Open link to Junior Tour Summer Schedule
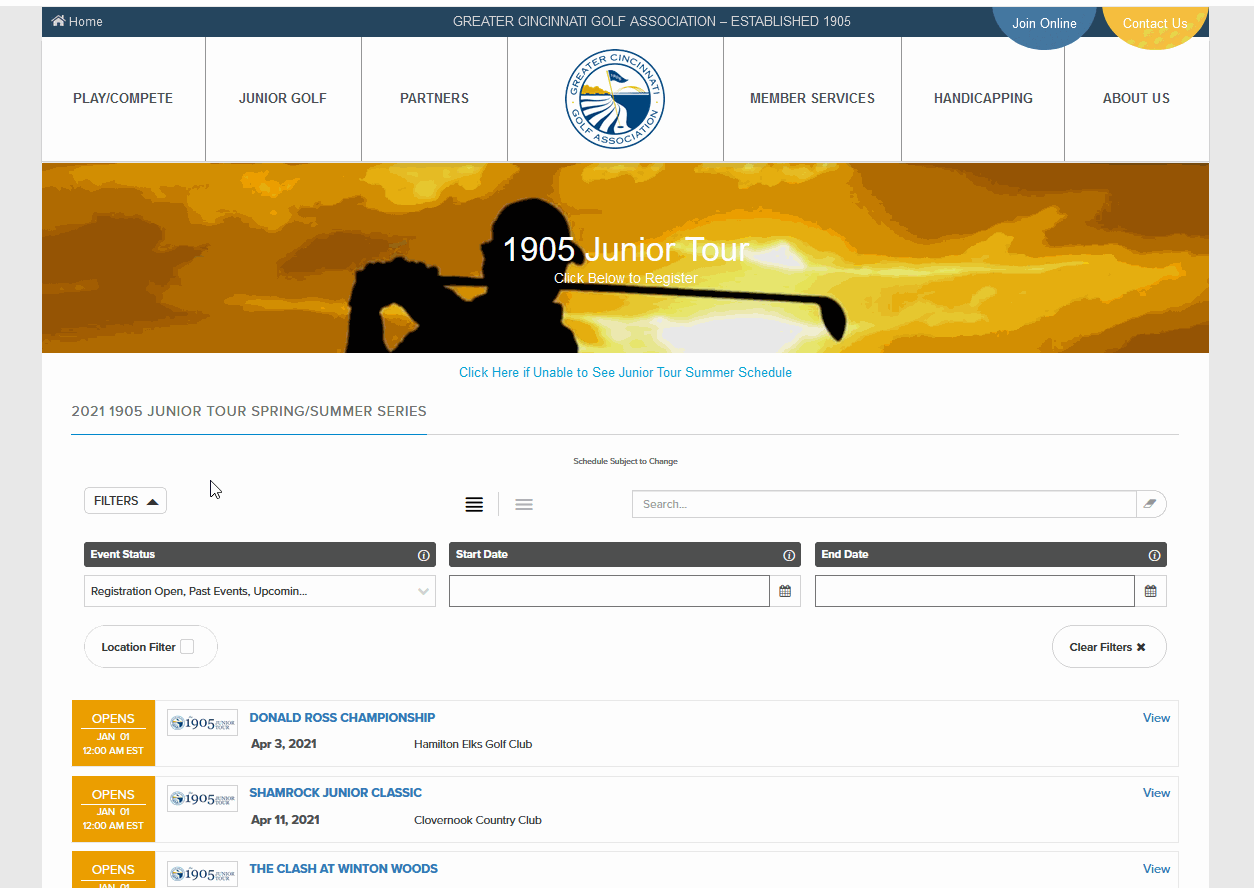This screenshot has height=888, width=1254. pyautogui.click(x=625, y=372)
